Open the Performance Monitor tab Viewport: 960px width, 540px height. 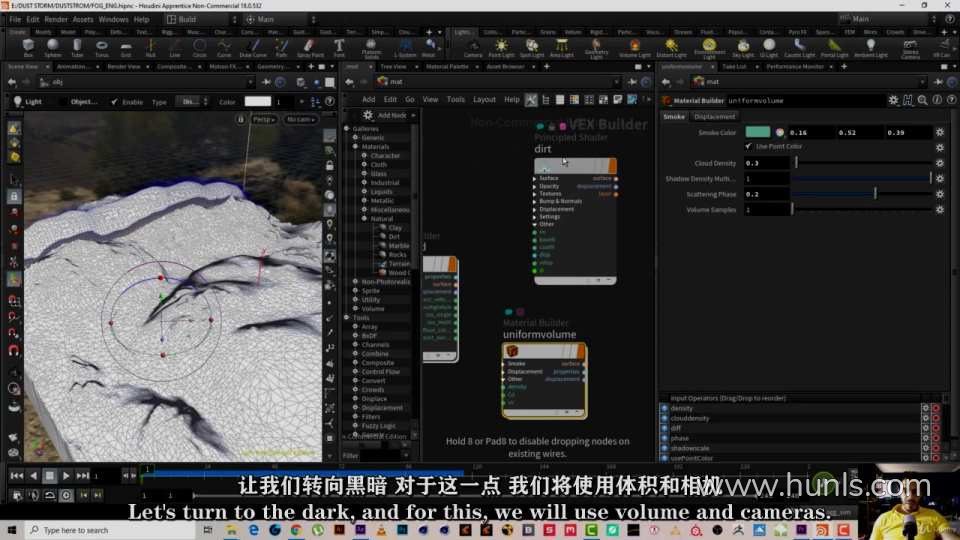tap(795, 67)
